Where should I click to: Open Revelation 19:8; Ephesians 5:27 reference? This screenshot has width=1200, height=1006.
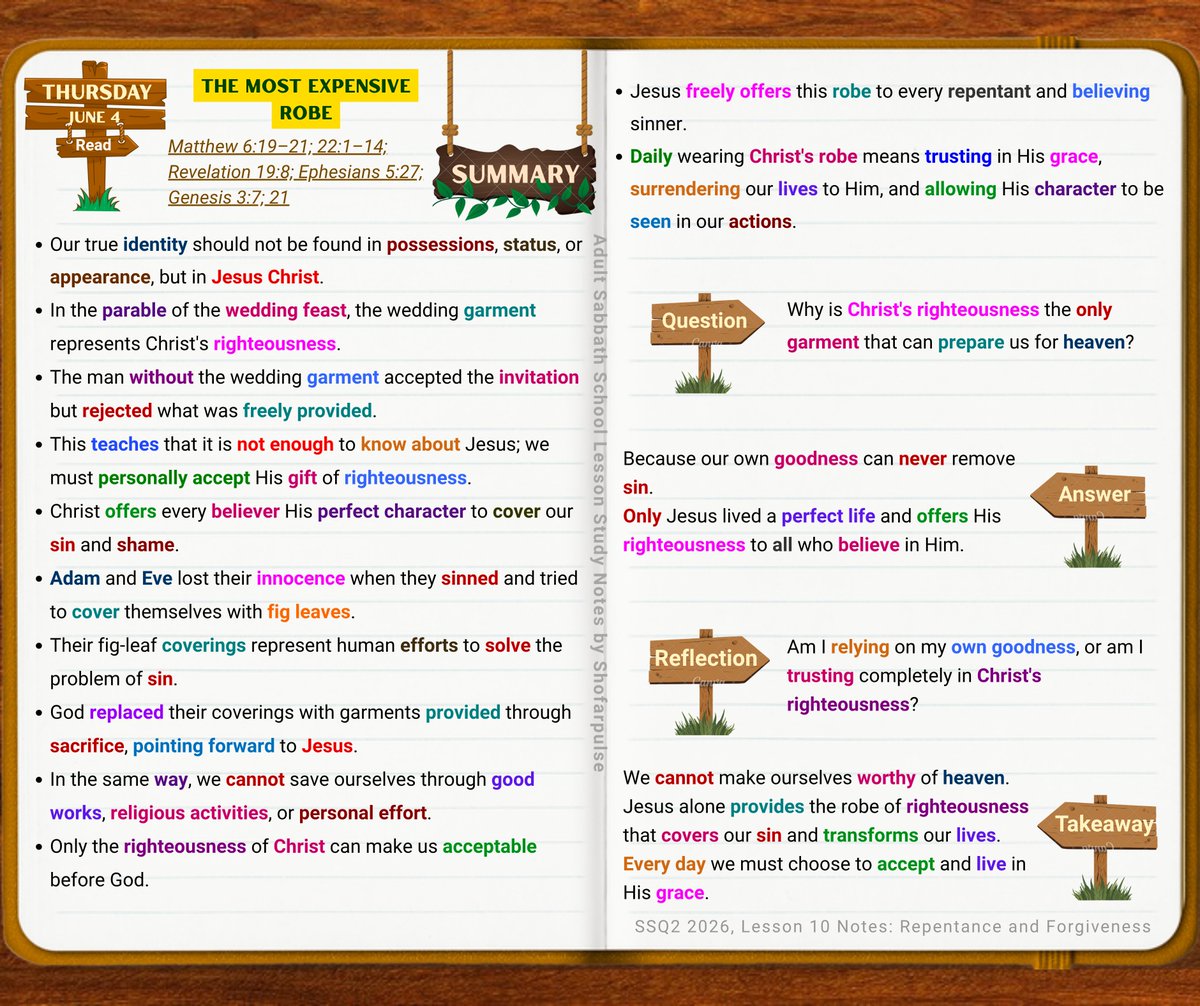[295, 172]
